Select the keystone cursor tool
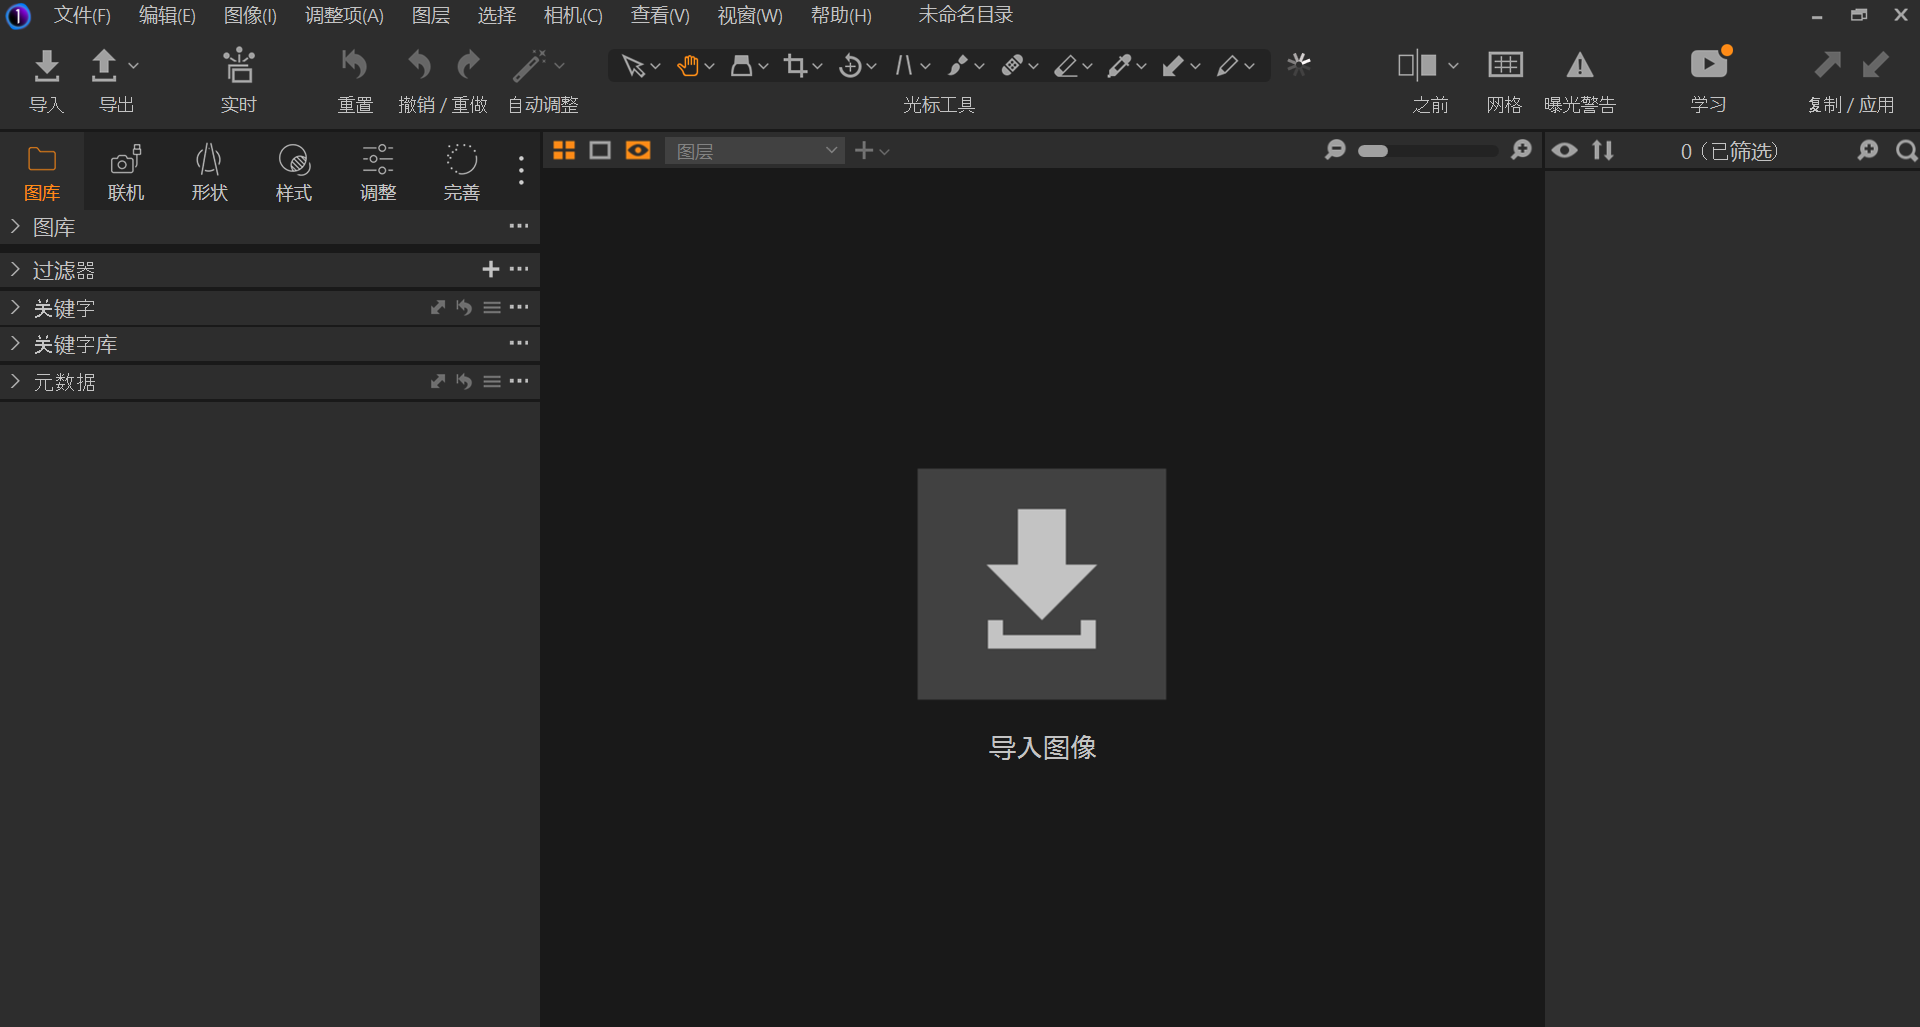Viewport: 1920px width, 1027px height. [903, 66]
